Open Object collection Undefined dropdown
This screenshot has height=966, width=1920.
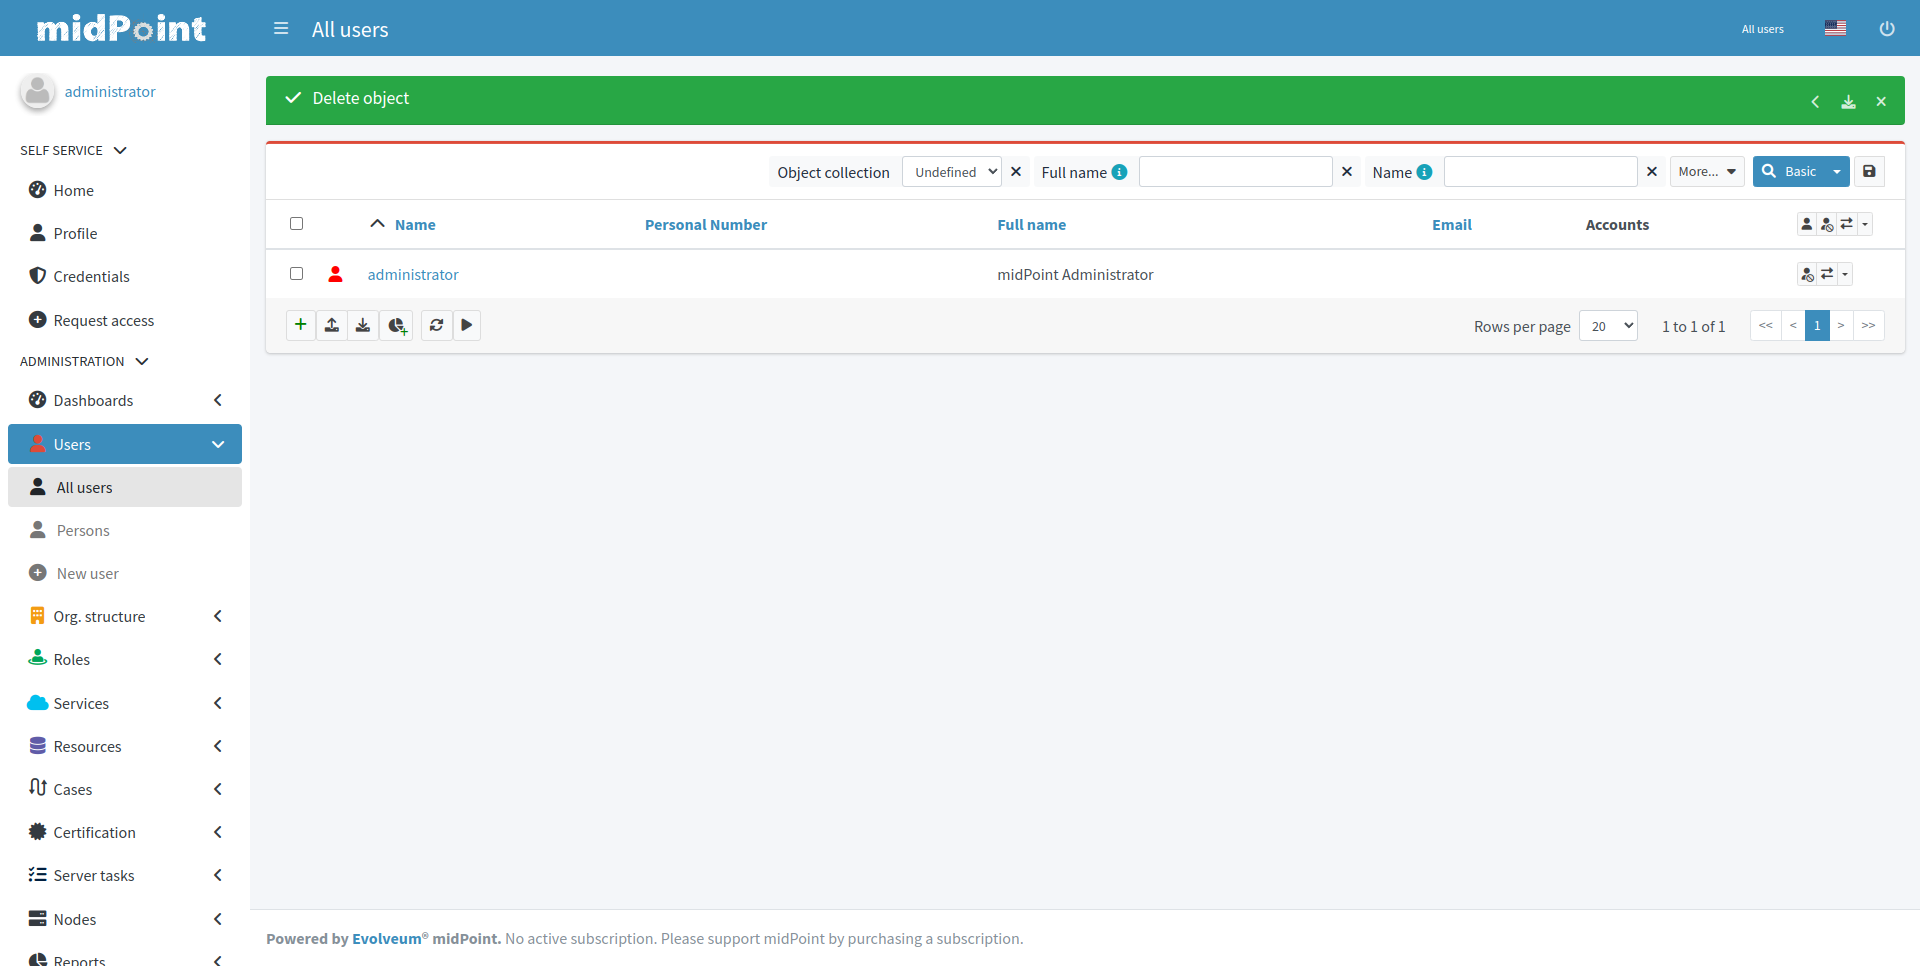(x=951, y=172)
